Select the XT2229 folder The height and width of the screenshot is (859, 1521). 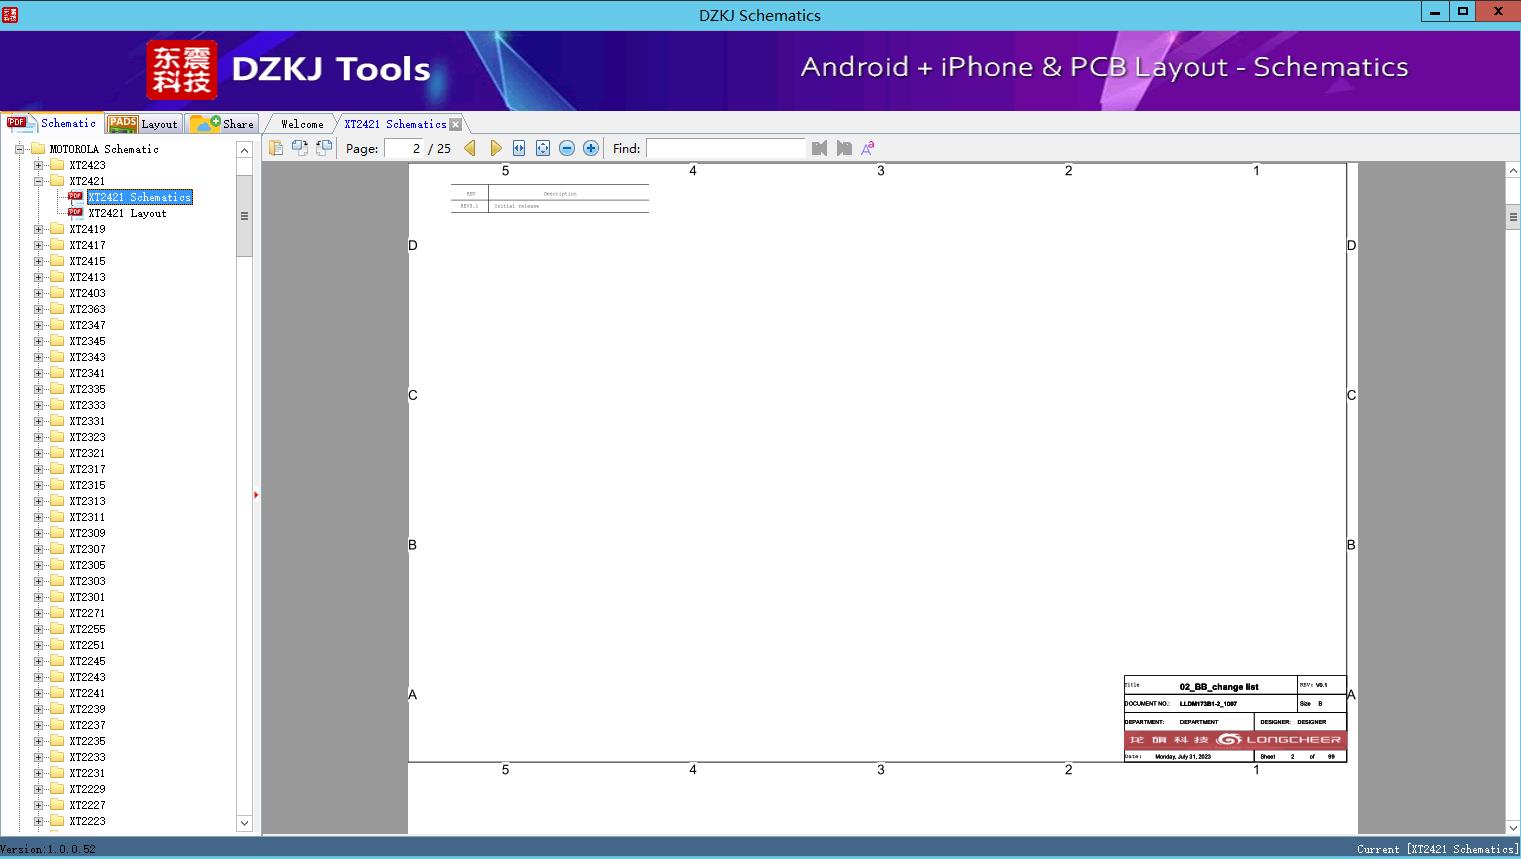(x=87, y=789)
